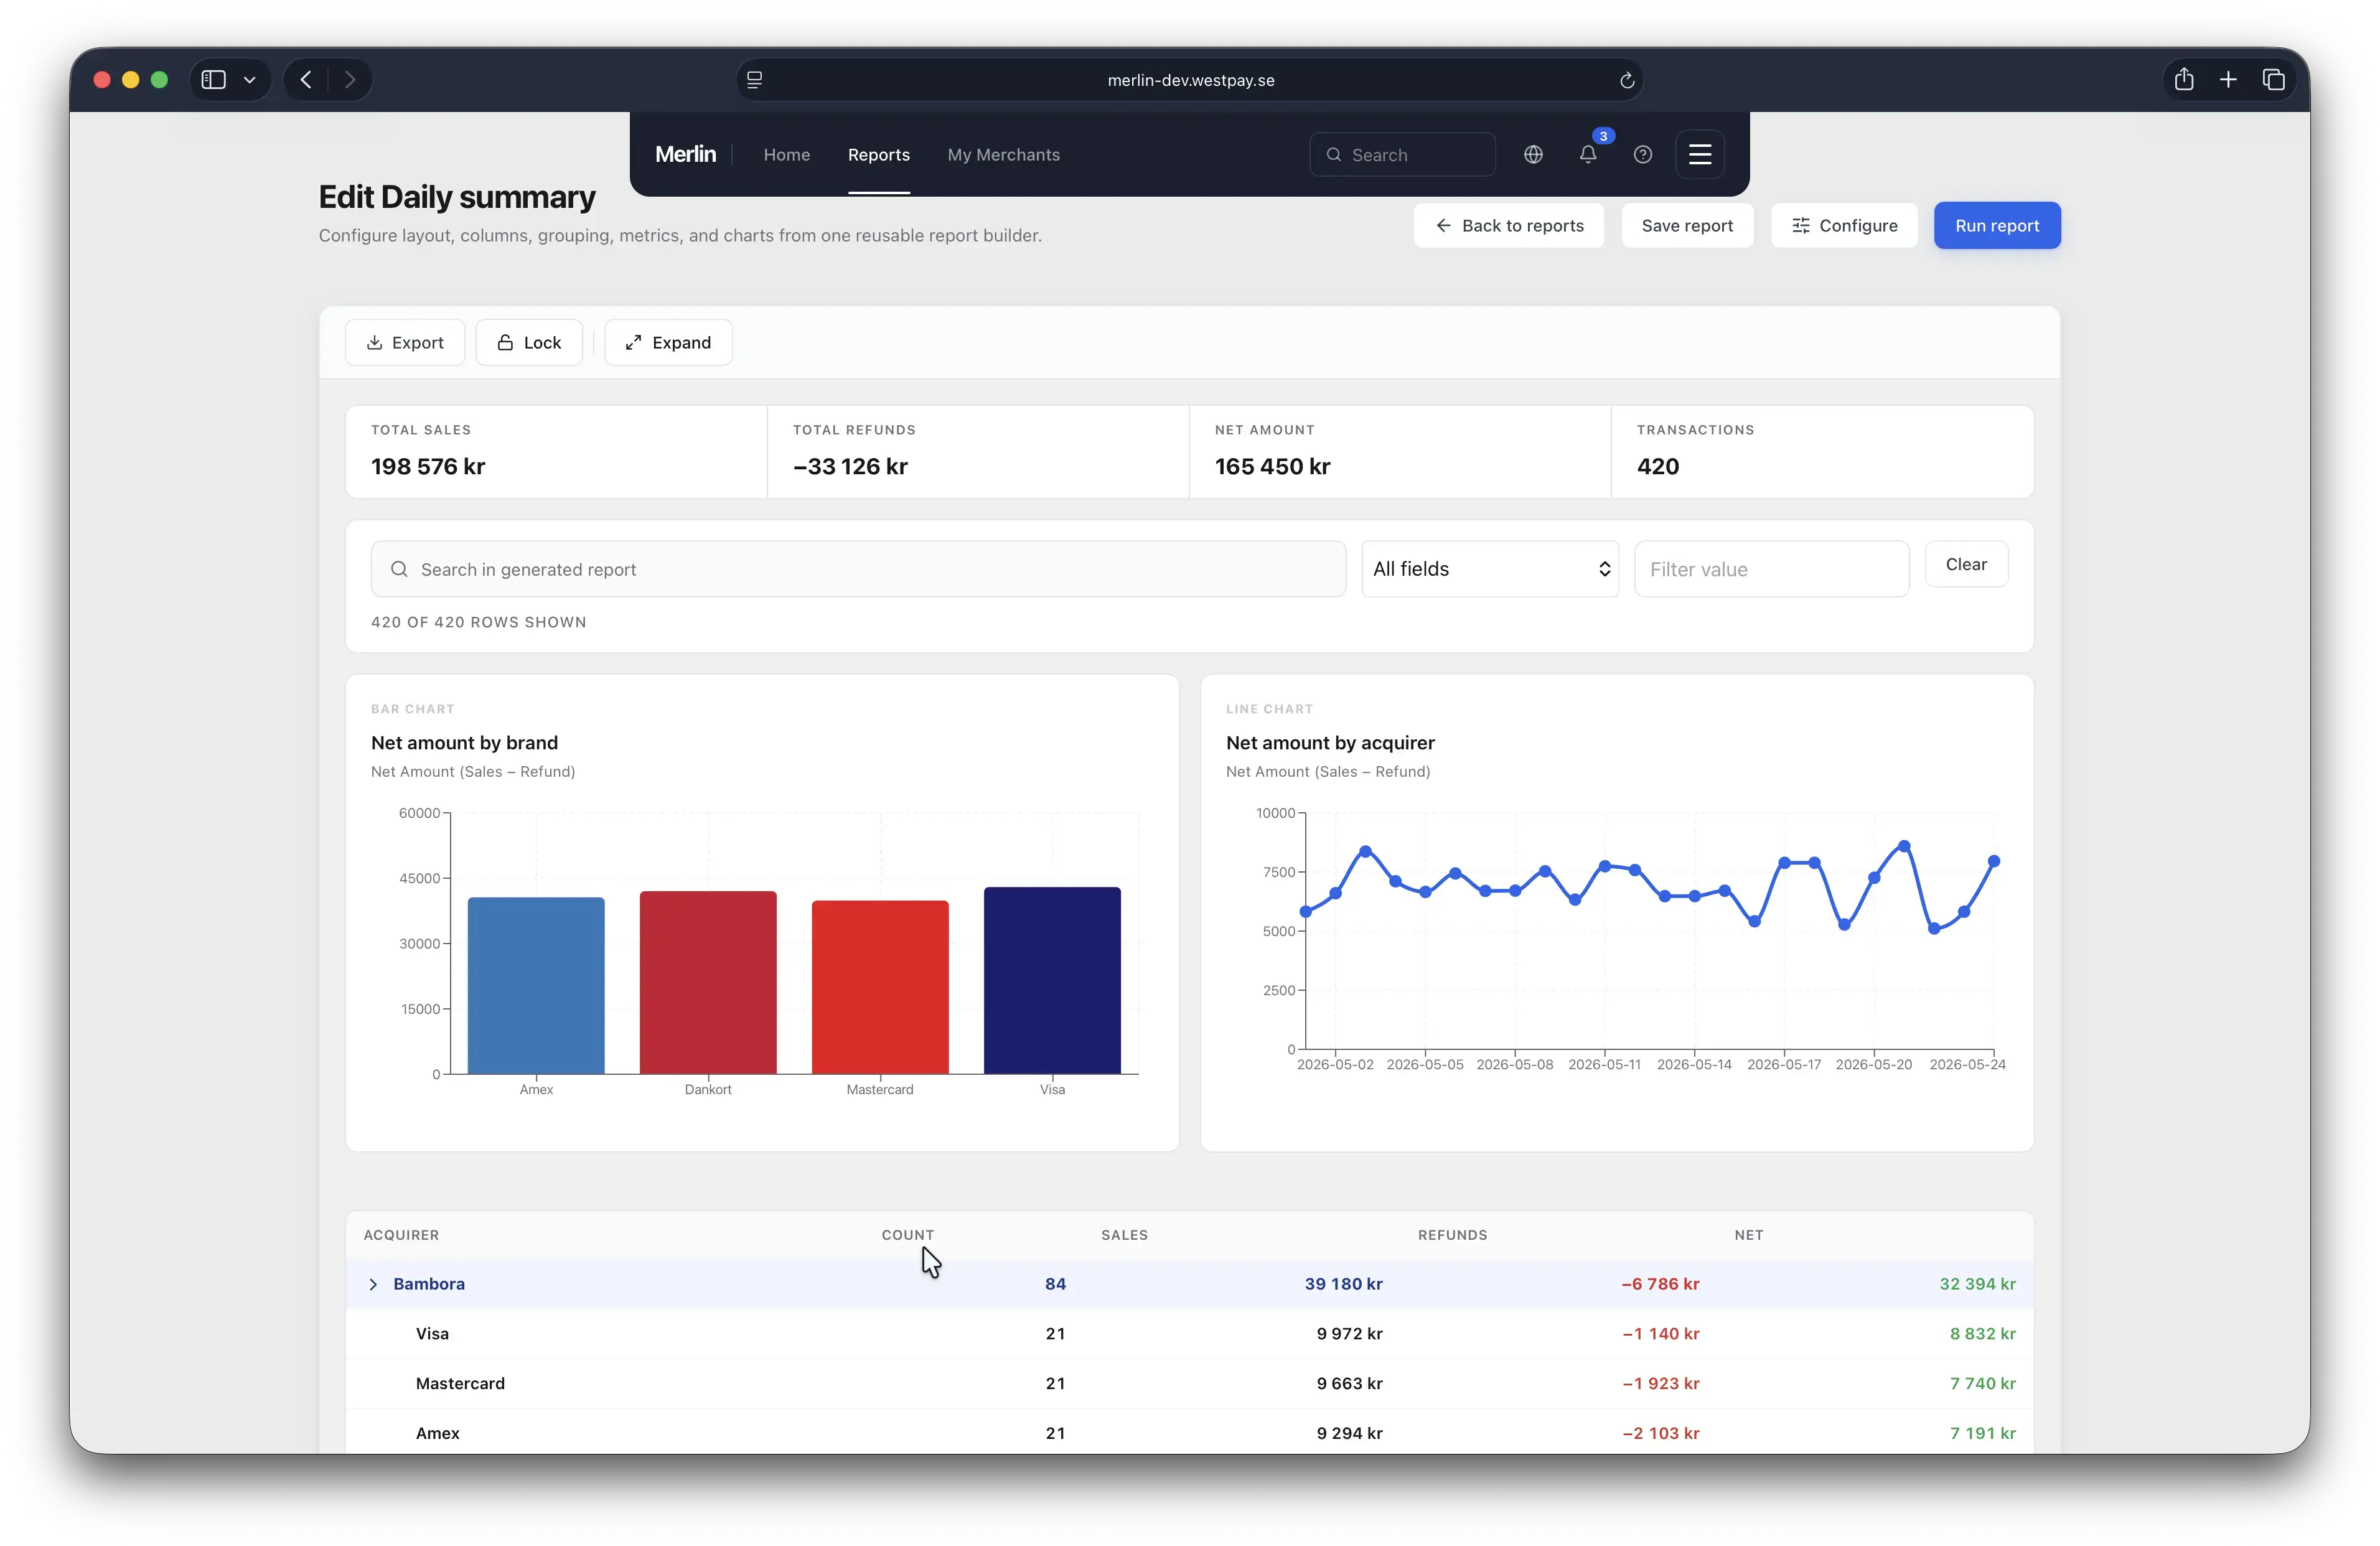
Task: Open a new Safari tab
Action: pyautogui.click(x=2228, y=80)
